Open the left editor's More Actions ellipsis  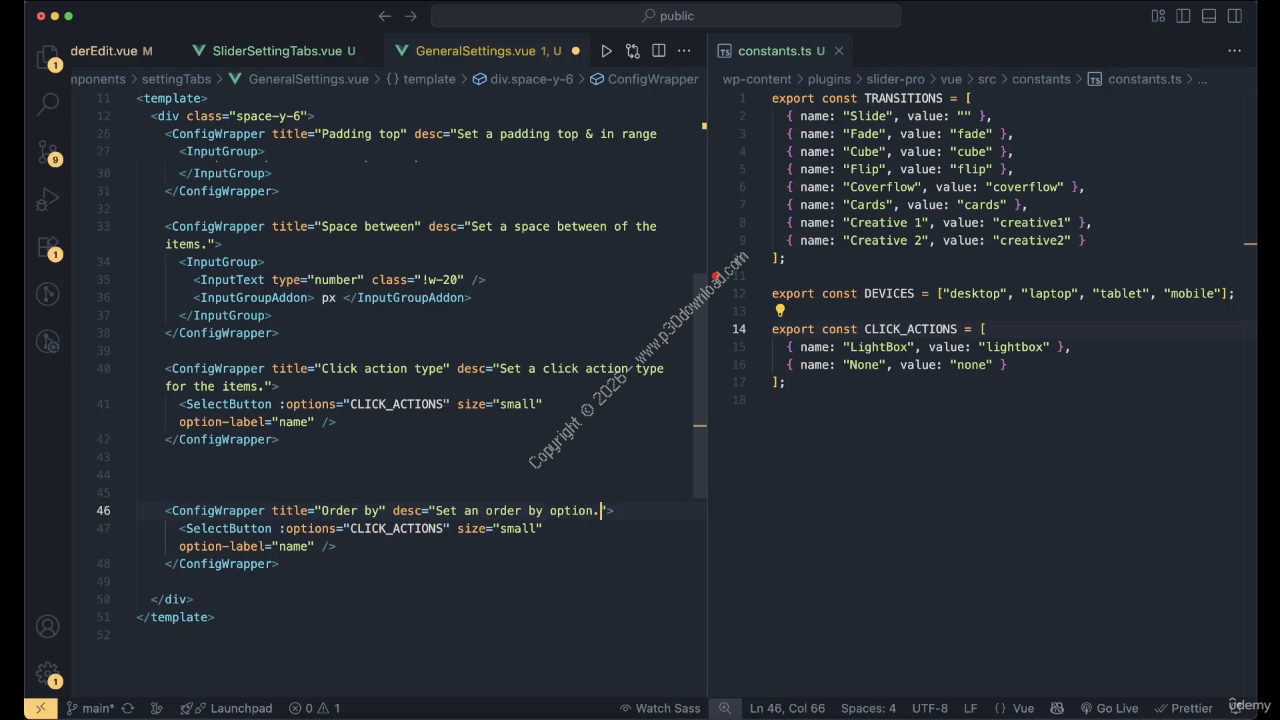(x=684, y=51)
